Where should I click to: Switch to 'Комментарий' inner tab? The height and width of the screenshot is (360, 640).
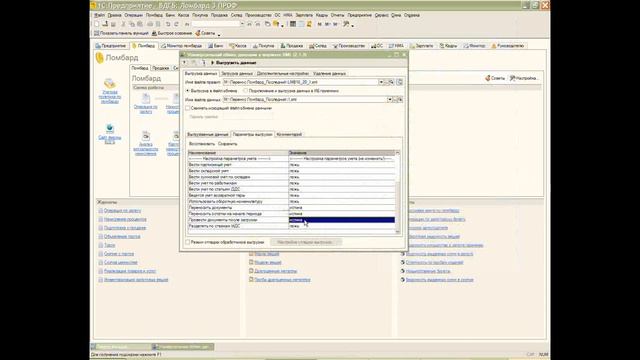[x=289, y=134]
